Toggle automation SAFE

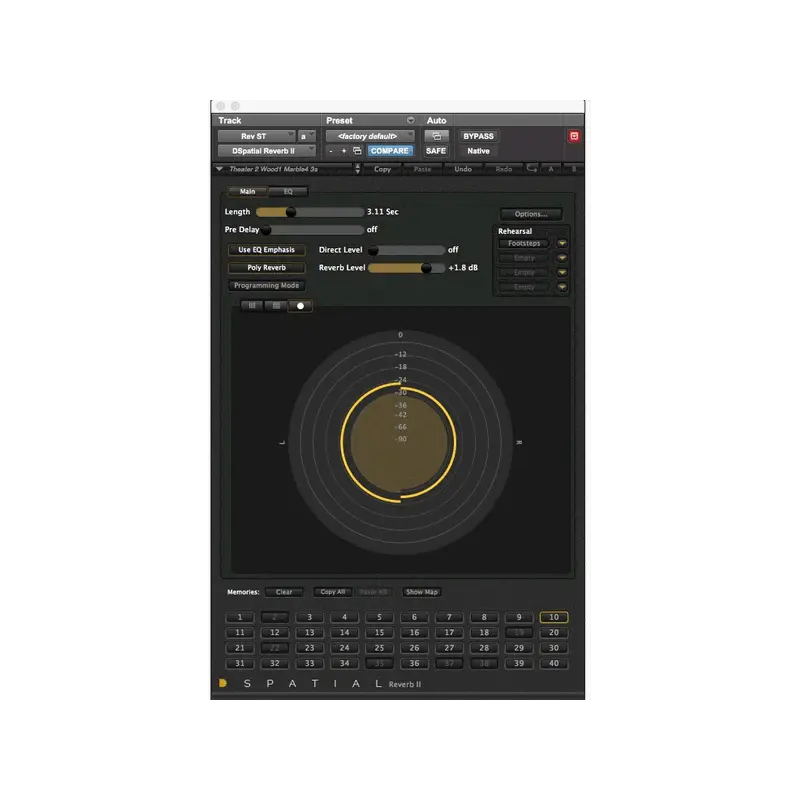[x=436, y=151]
